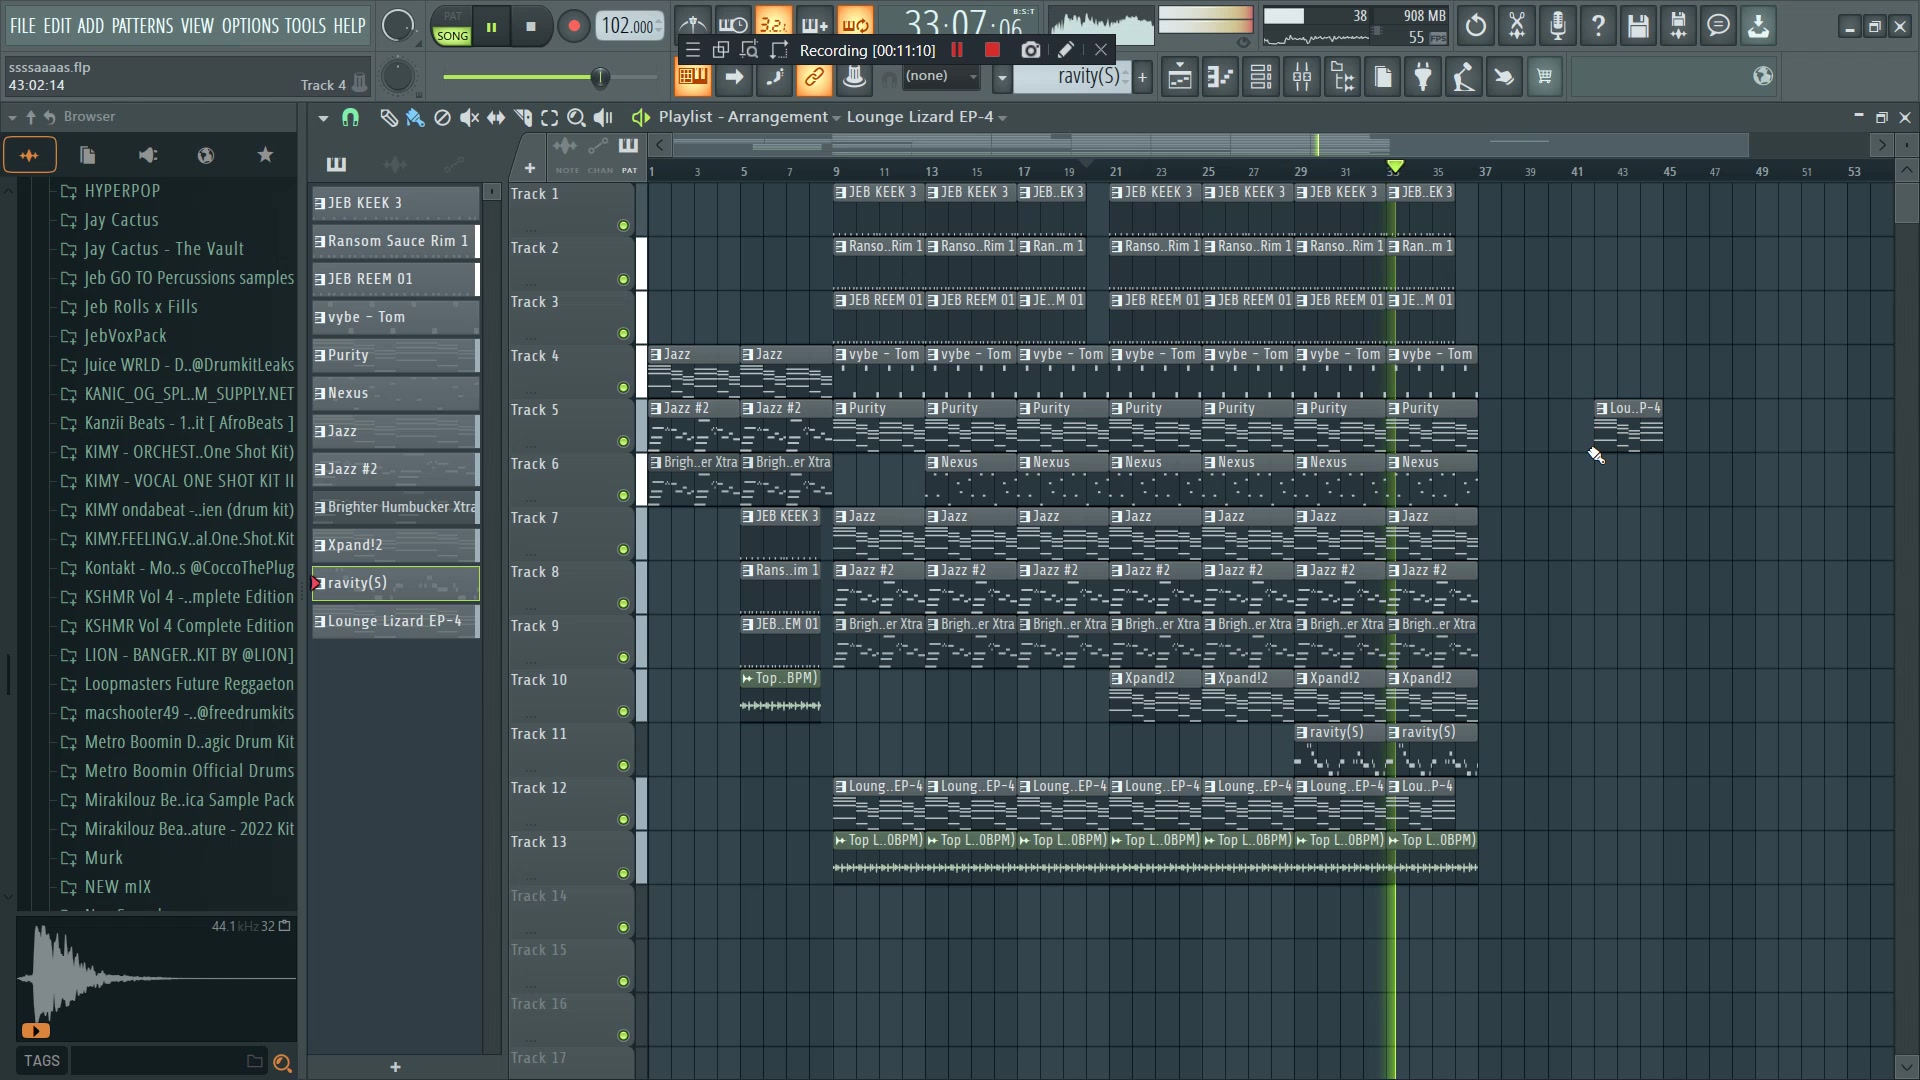Open the Lounge Lizard EP-4 pattern dropdown

926,117
